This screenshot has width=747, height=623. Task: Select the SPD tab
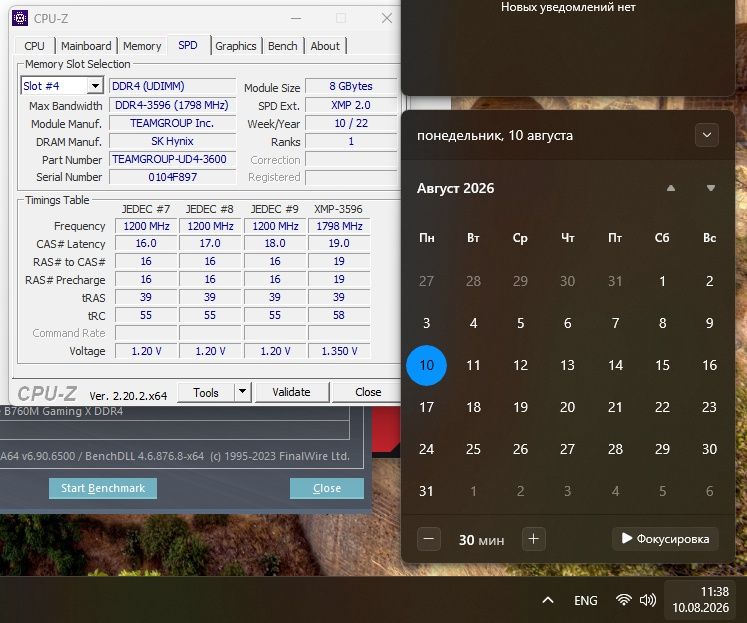[188, 45]
